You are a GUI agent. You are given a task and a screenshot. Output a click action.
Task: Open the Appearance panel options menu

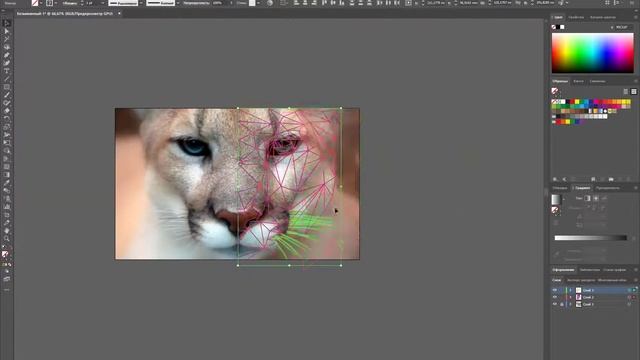[636, 270]
